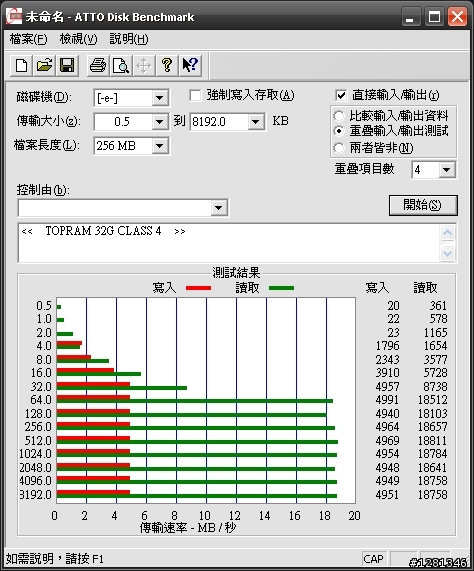
Task: Open the 檔案(F) menu
Action: pyautogui.click(x=28, y=39)
